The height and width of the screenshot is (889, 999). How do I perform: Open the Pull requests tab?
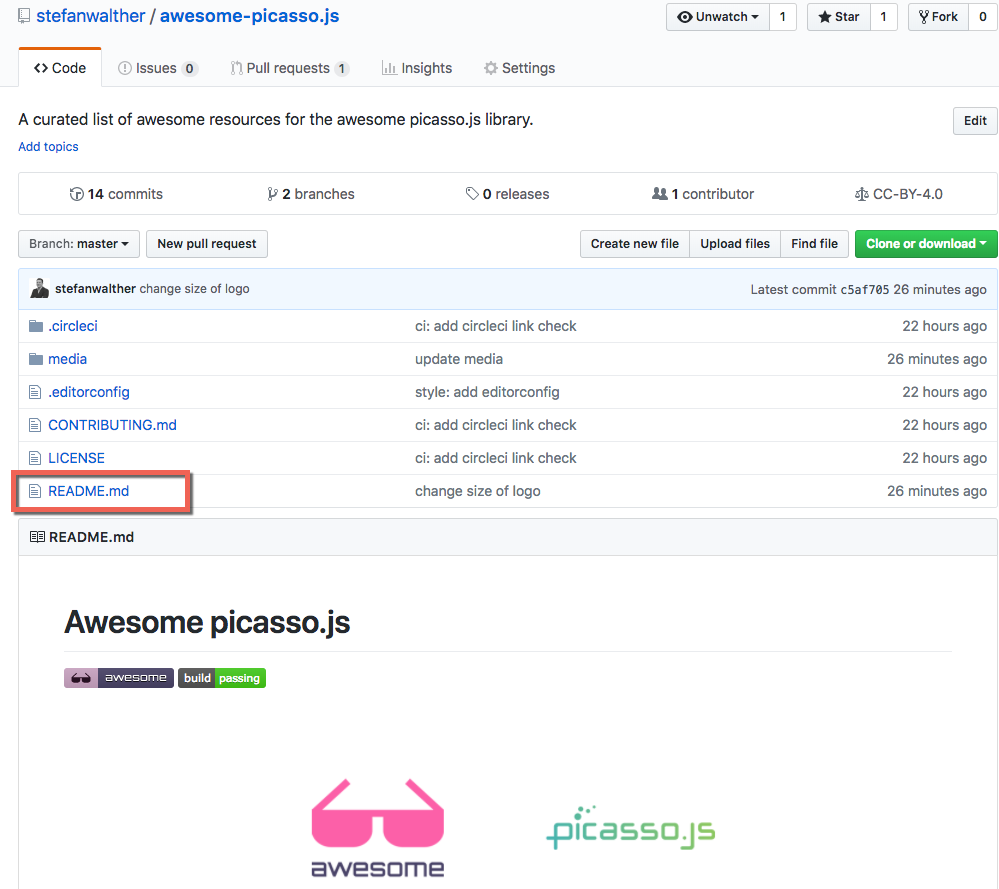click(289, 68)
